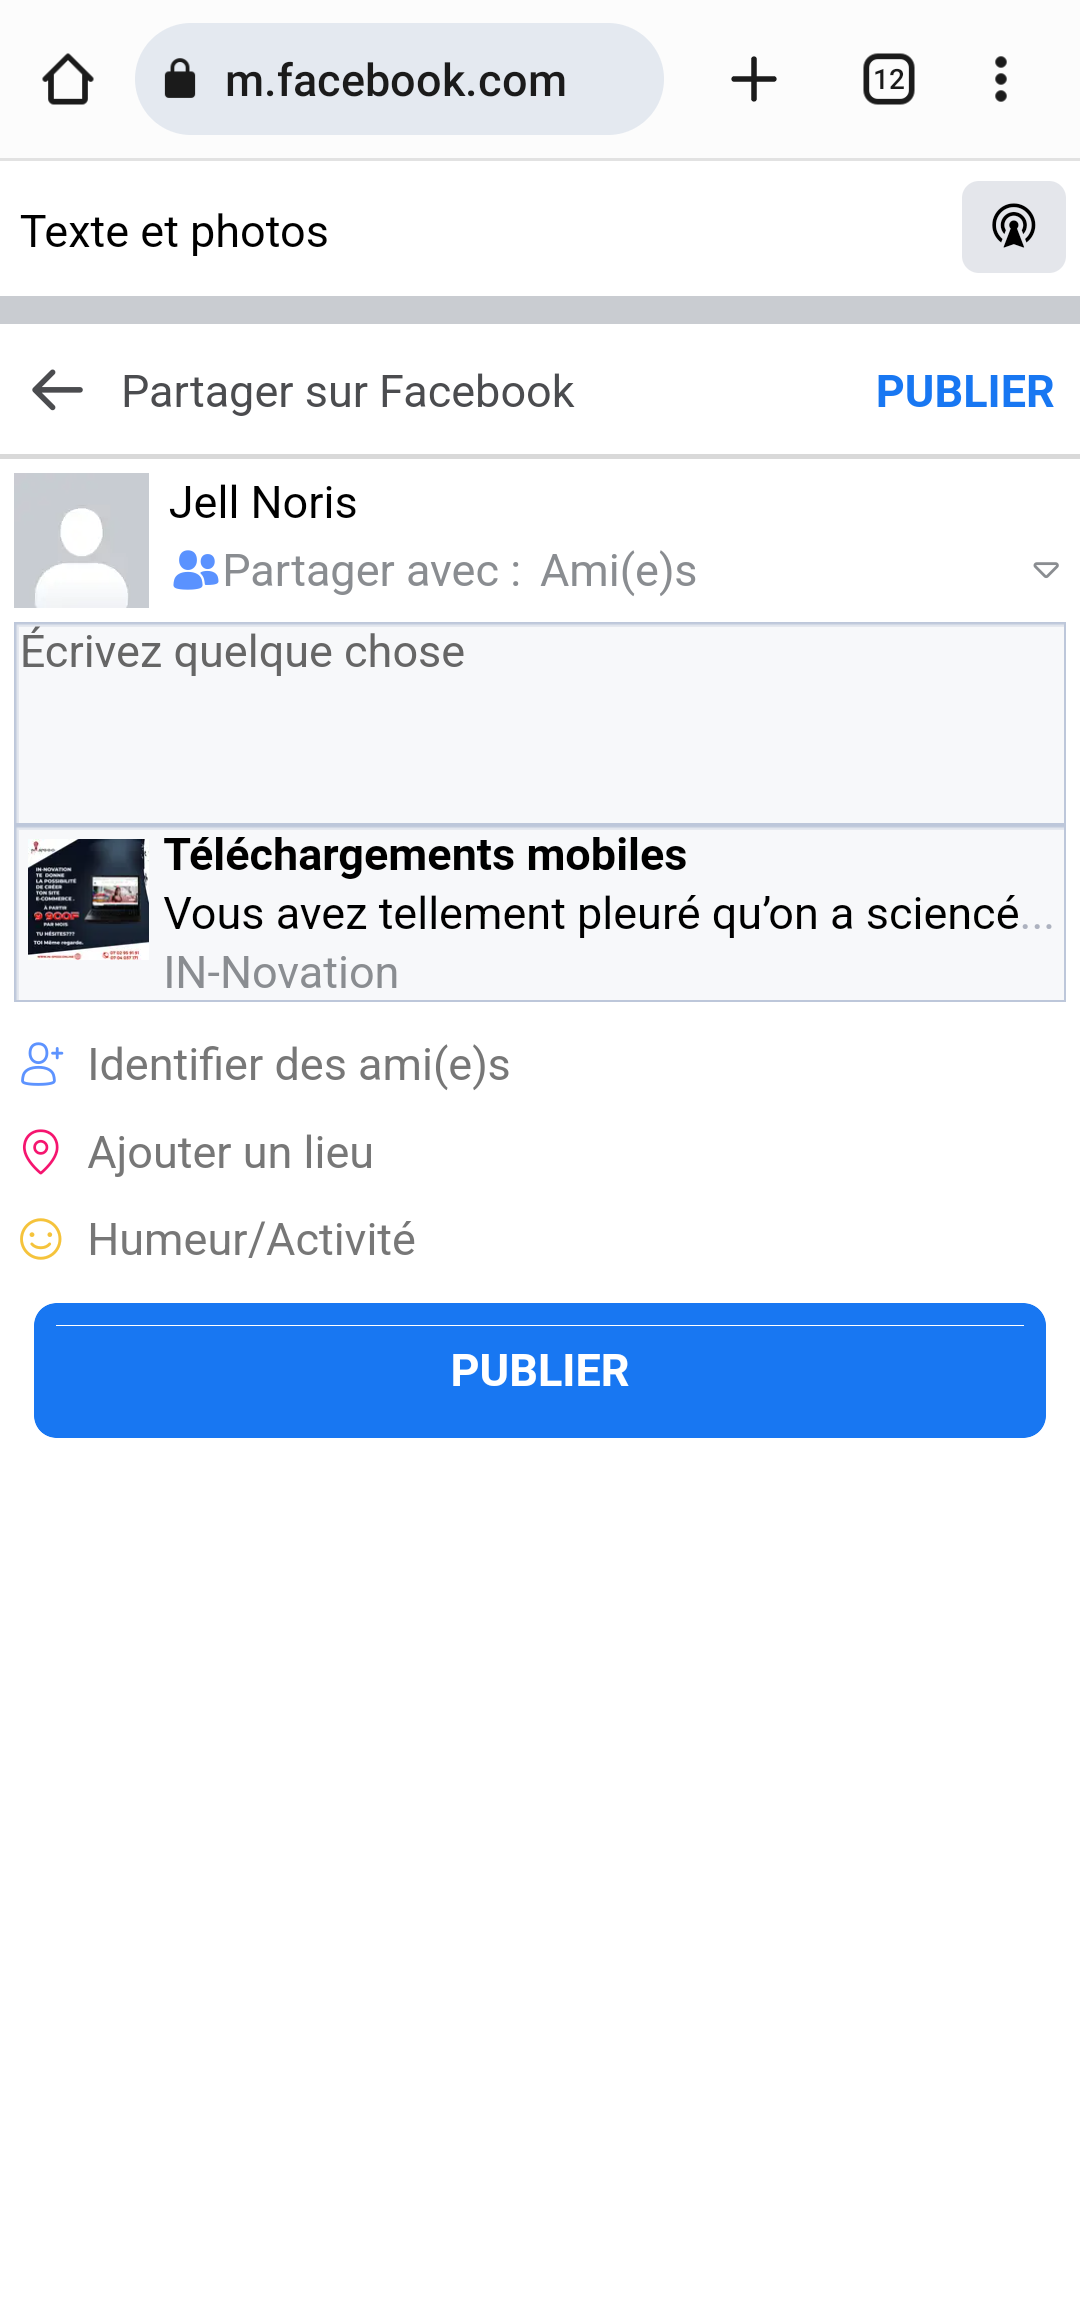
Task: Tap the padlock icon in address bar
Action: 180,80
